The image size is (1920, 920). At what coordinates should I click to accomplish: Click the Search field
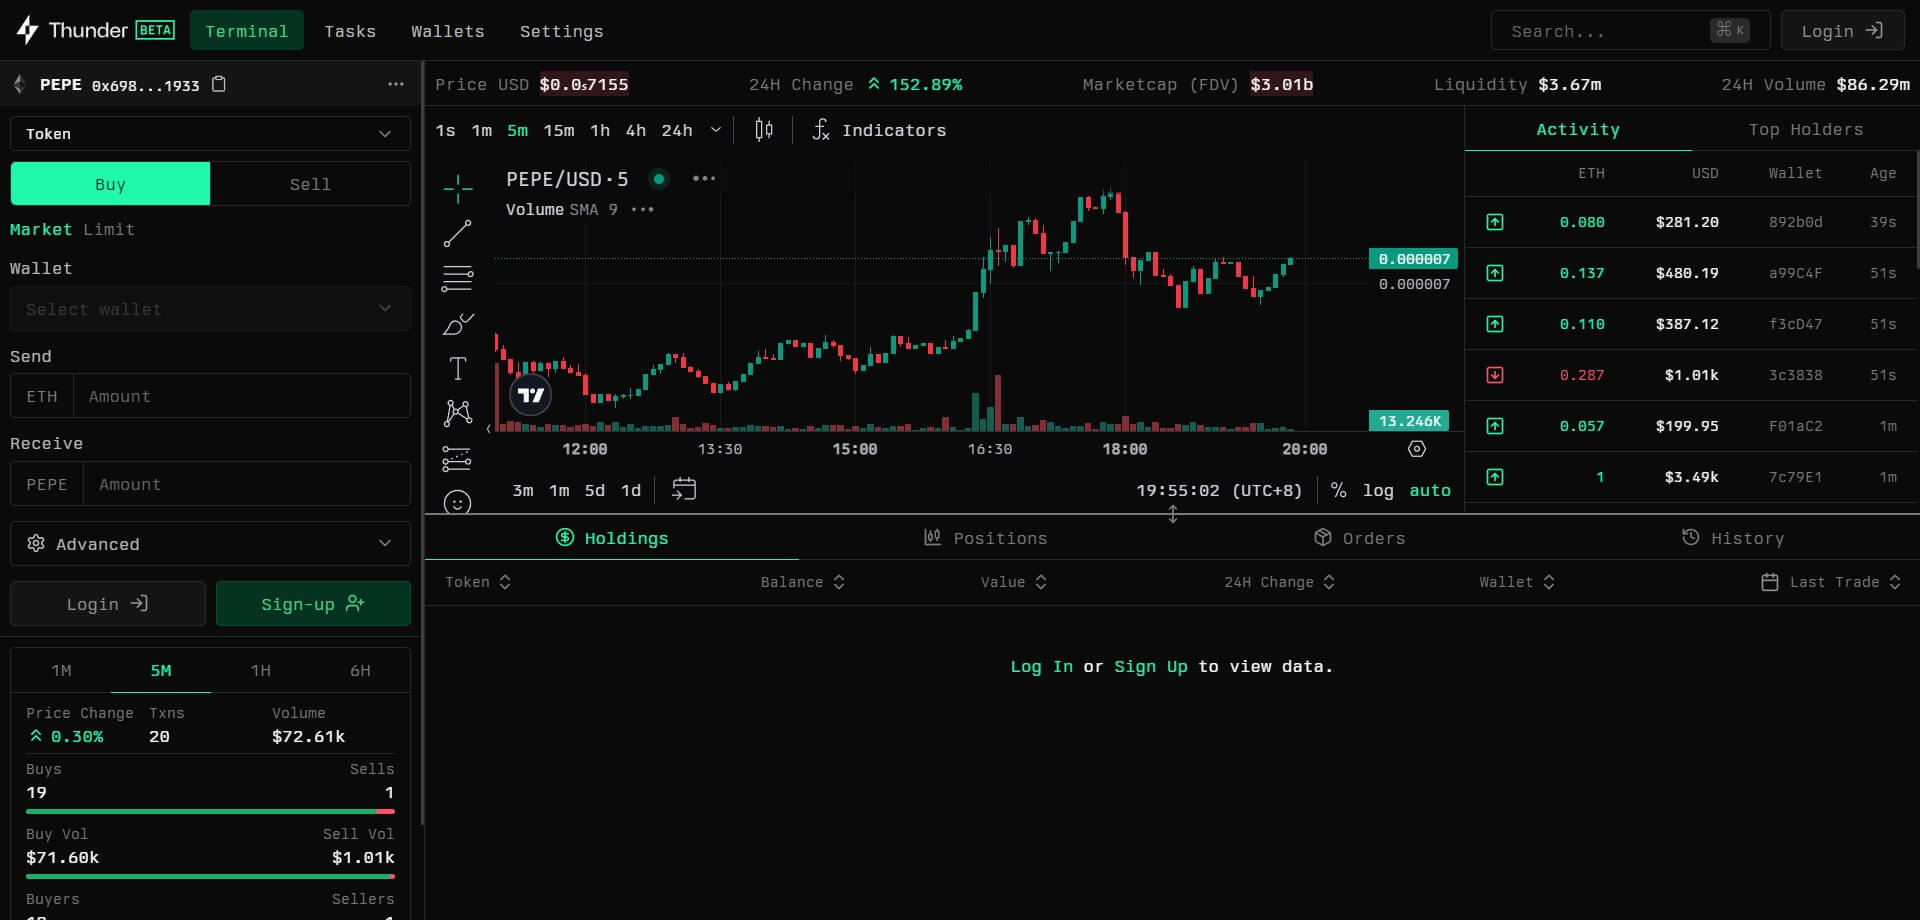1630,31
